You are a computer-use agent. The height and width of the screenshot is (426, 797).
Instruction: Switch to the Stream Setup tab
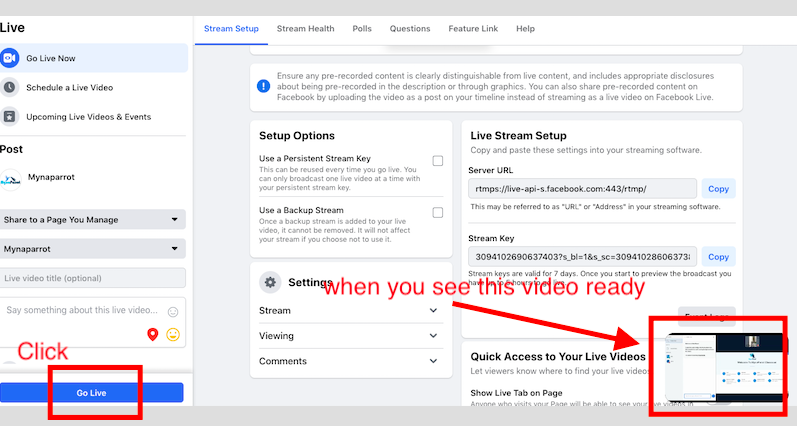(231, 29)
